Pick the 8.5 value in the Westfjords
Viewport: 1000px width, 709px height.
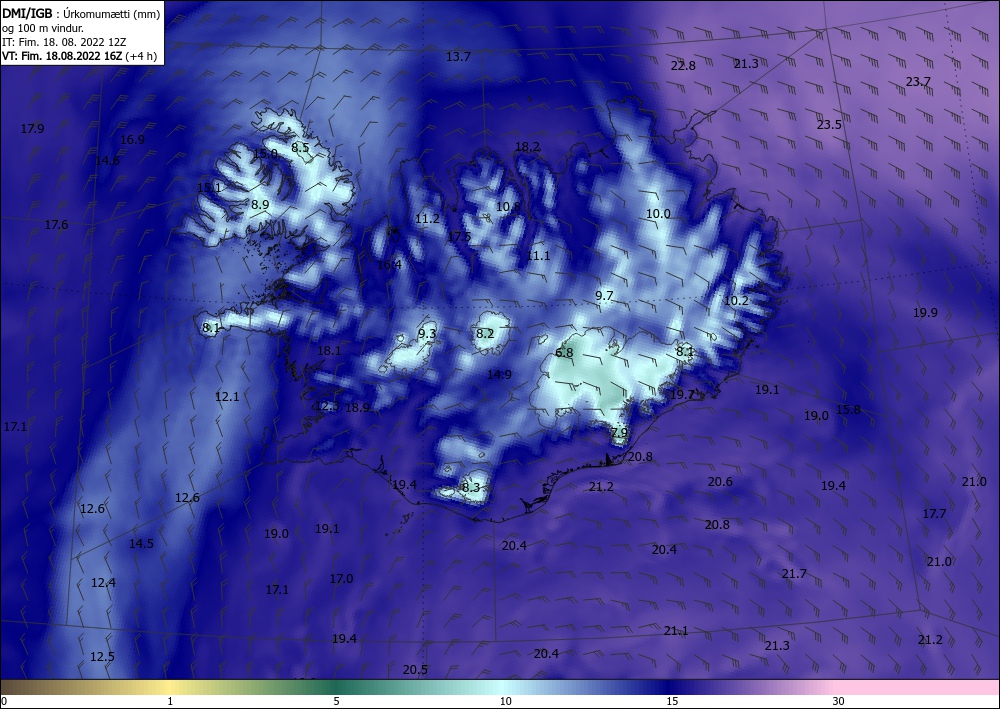point(300,148)
